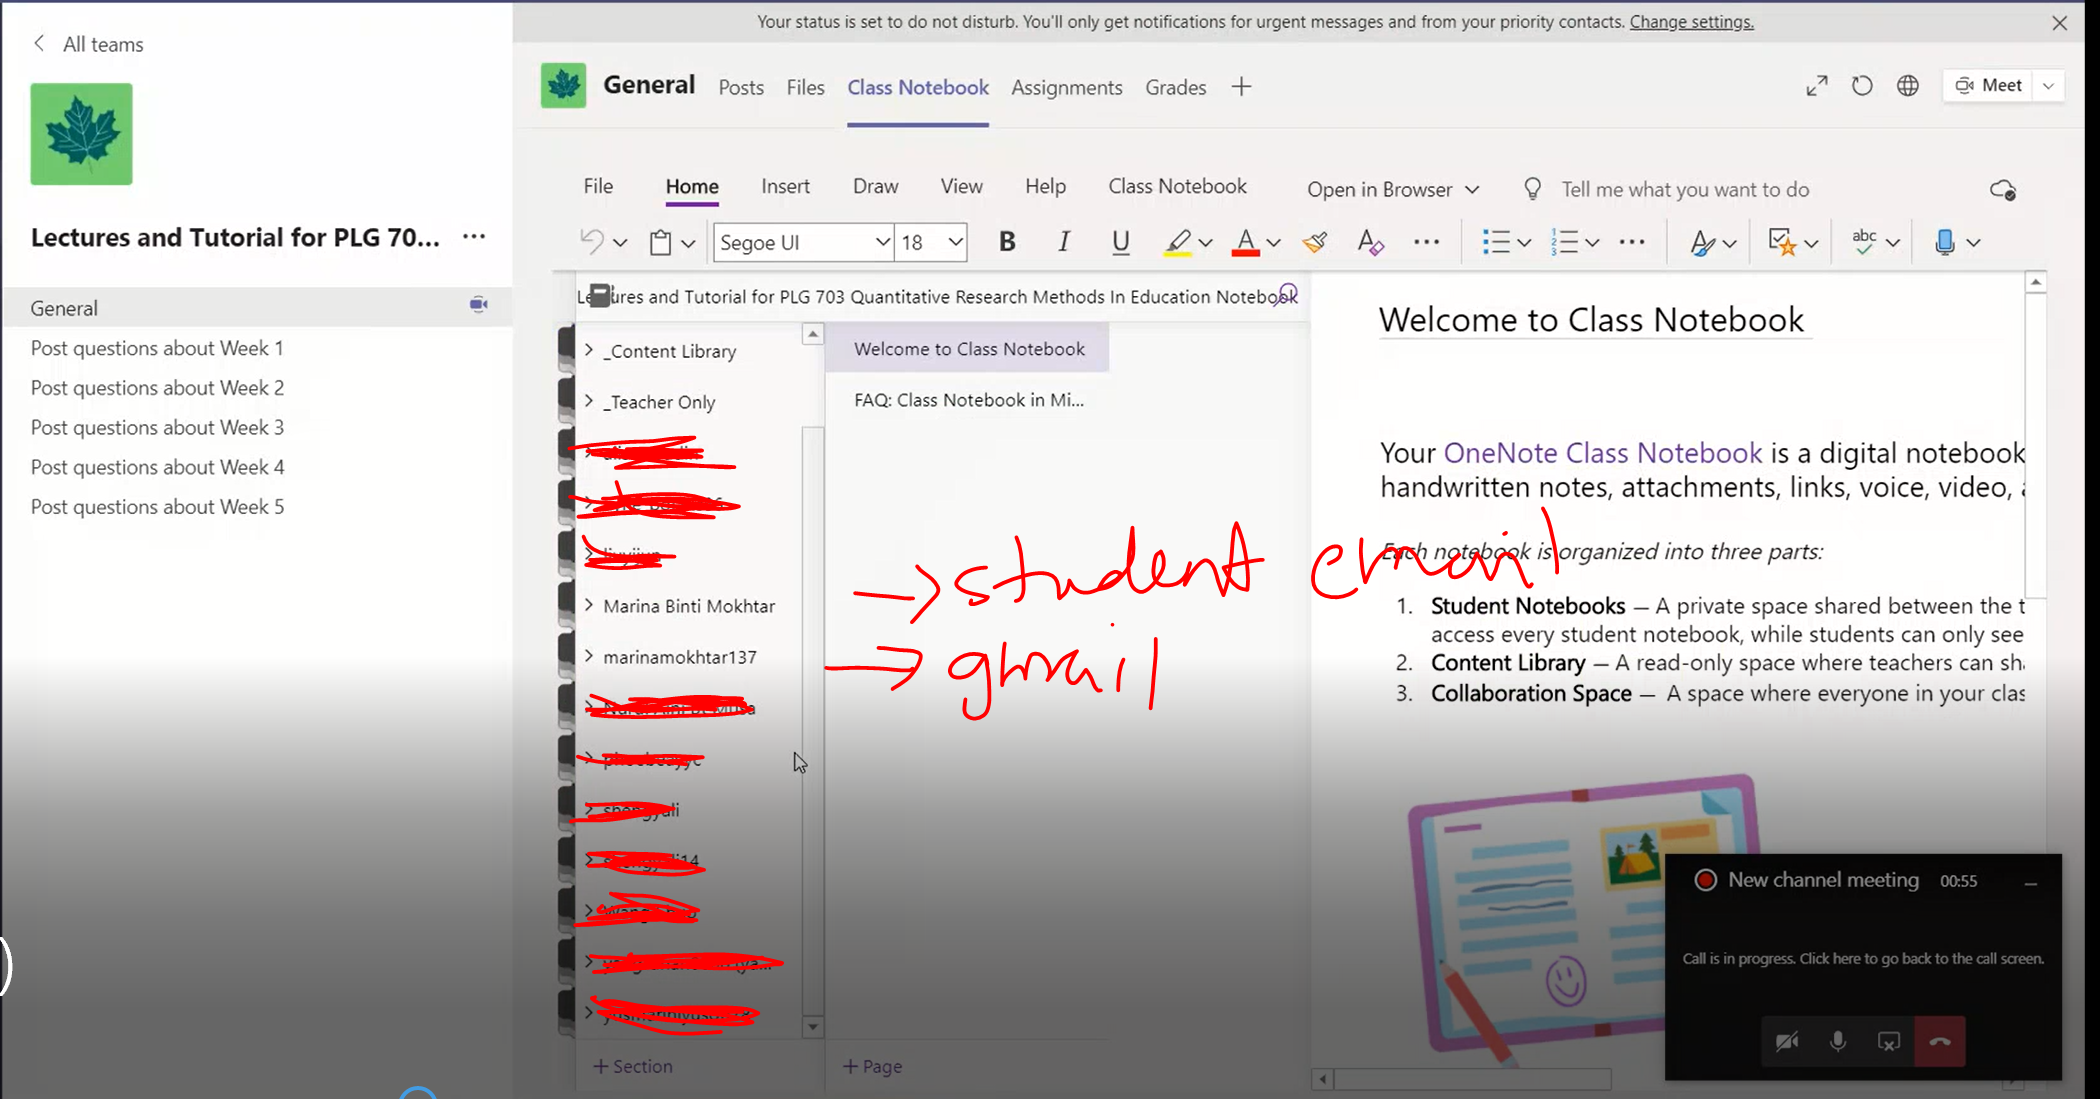Mute microphone in the call mini window
This screenshot has height=1099, width=2100.
pyautogui.click(x=1838, y=1041)
